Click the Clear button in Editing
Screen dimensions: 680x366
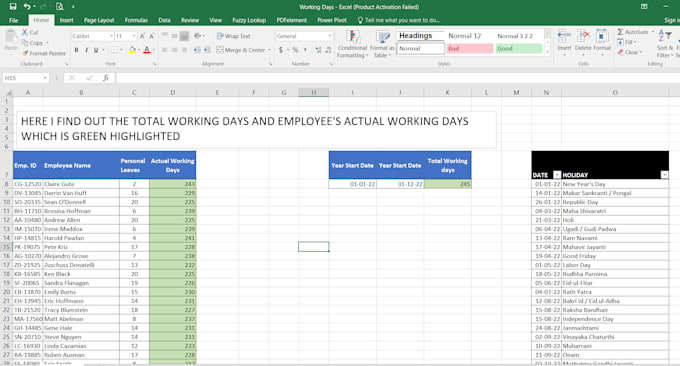pos(629,52)
